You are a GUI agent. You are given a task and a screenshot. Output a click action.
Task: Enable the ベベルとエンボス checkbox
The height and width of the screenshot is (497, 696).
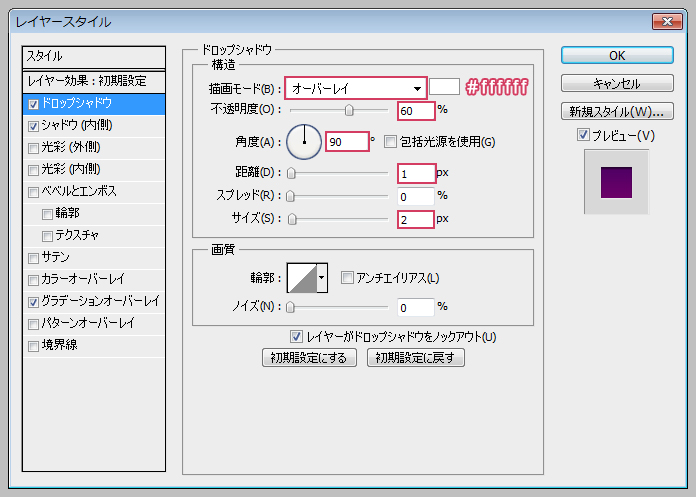point(33,193)
